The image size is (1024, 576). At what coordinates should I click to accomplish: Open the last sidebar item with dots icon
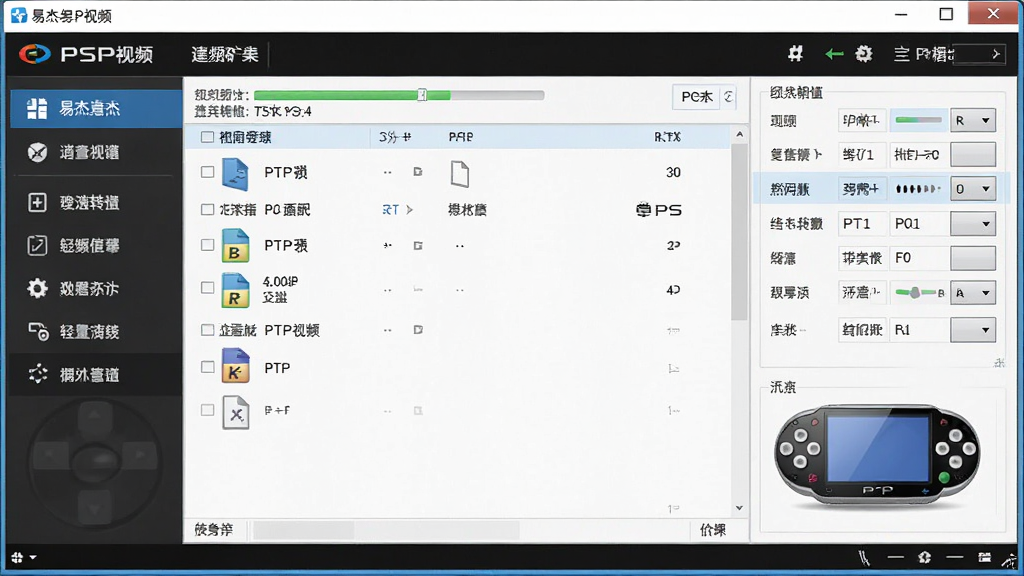pyautogui.click(x=96, y=374)
